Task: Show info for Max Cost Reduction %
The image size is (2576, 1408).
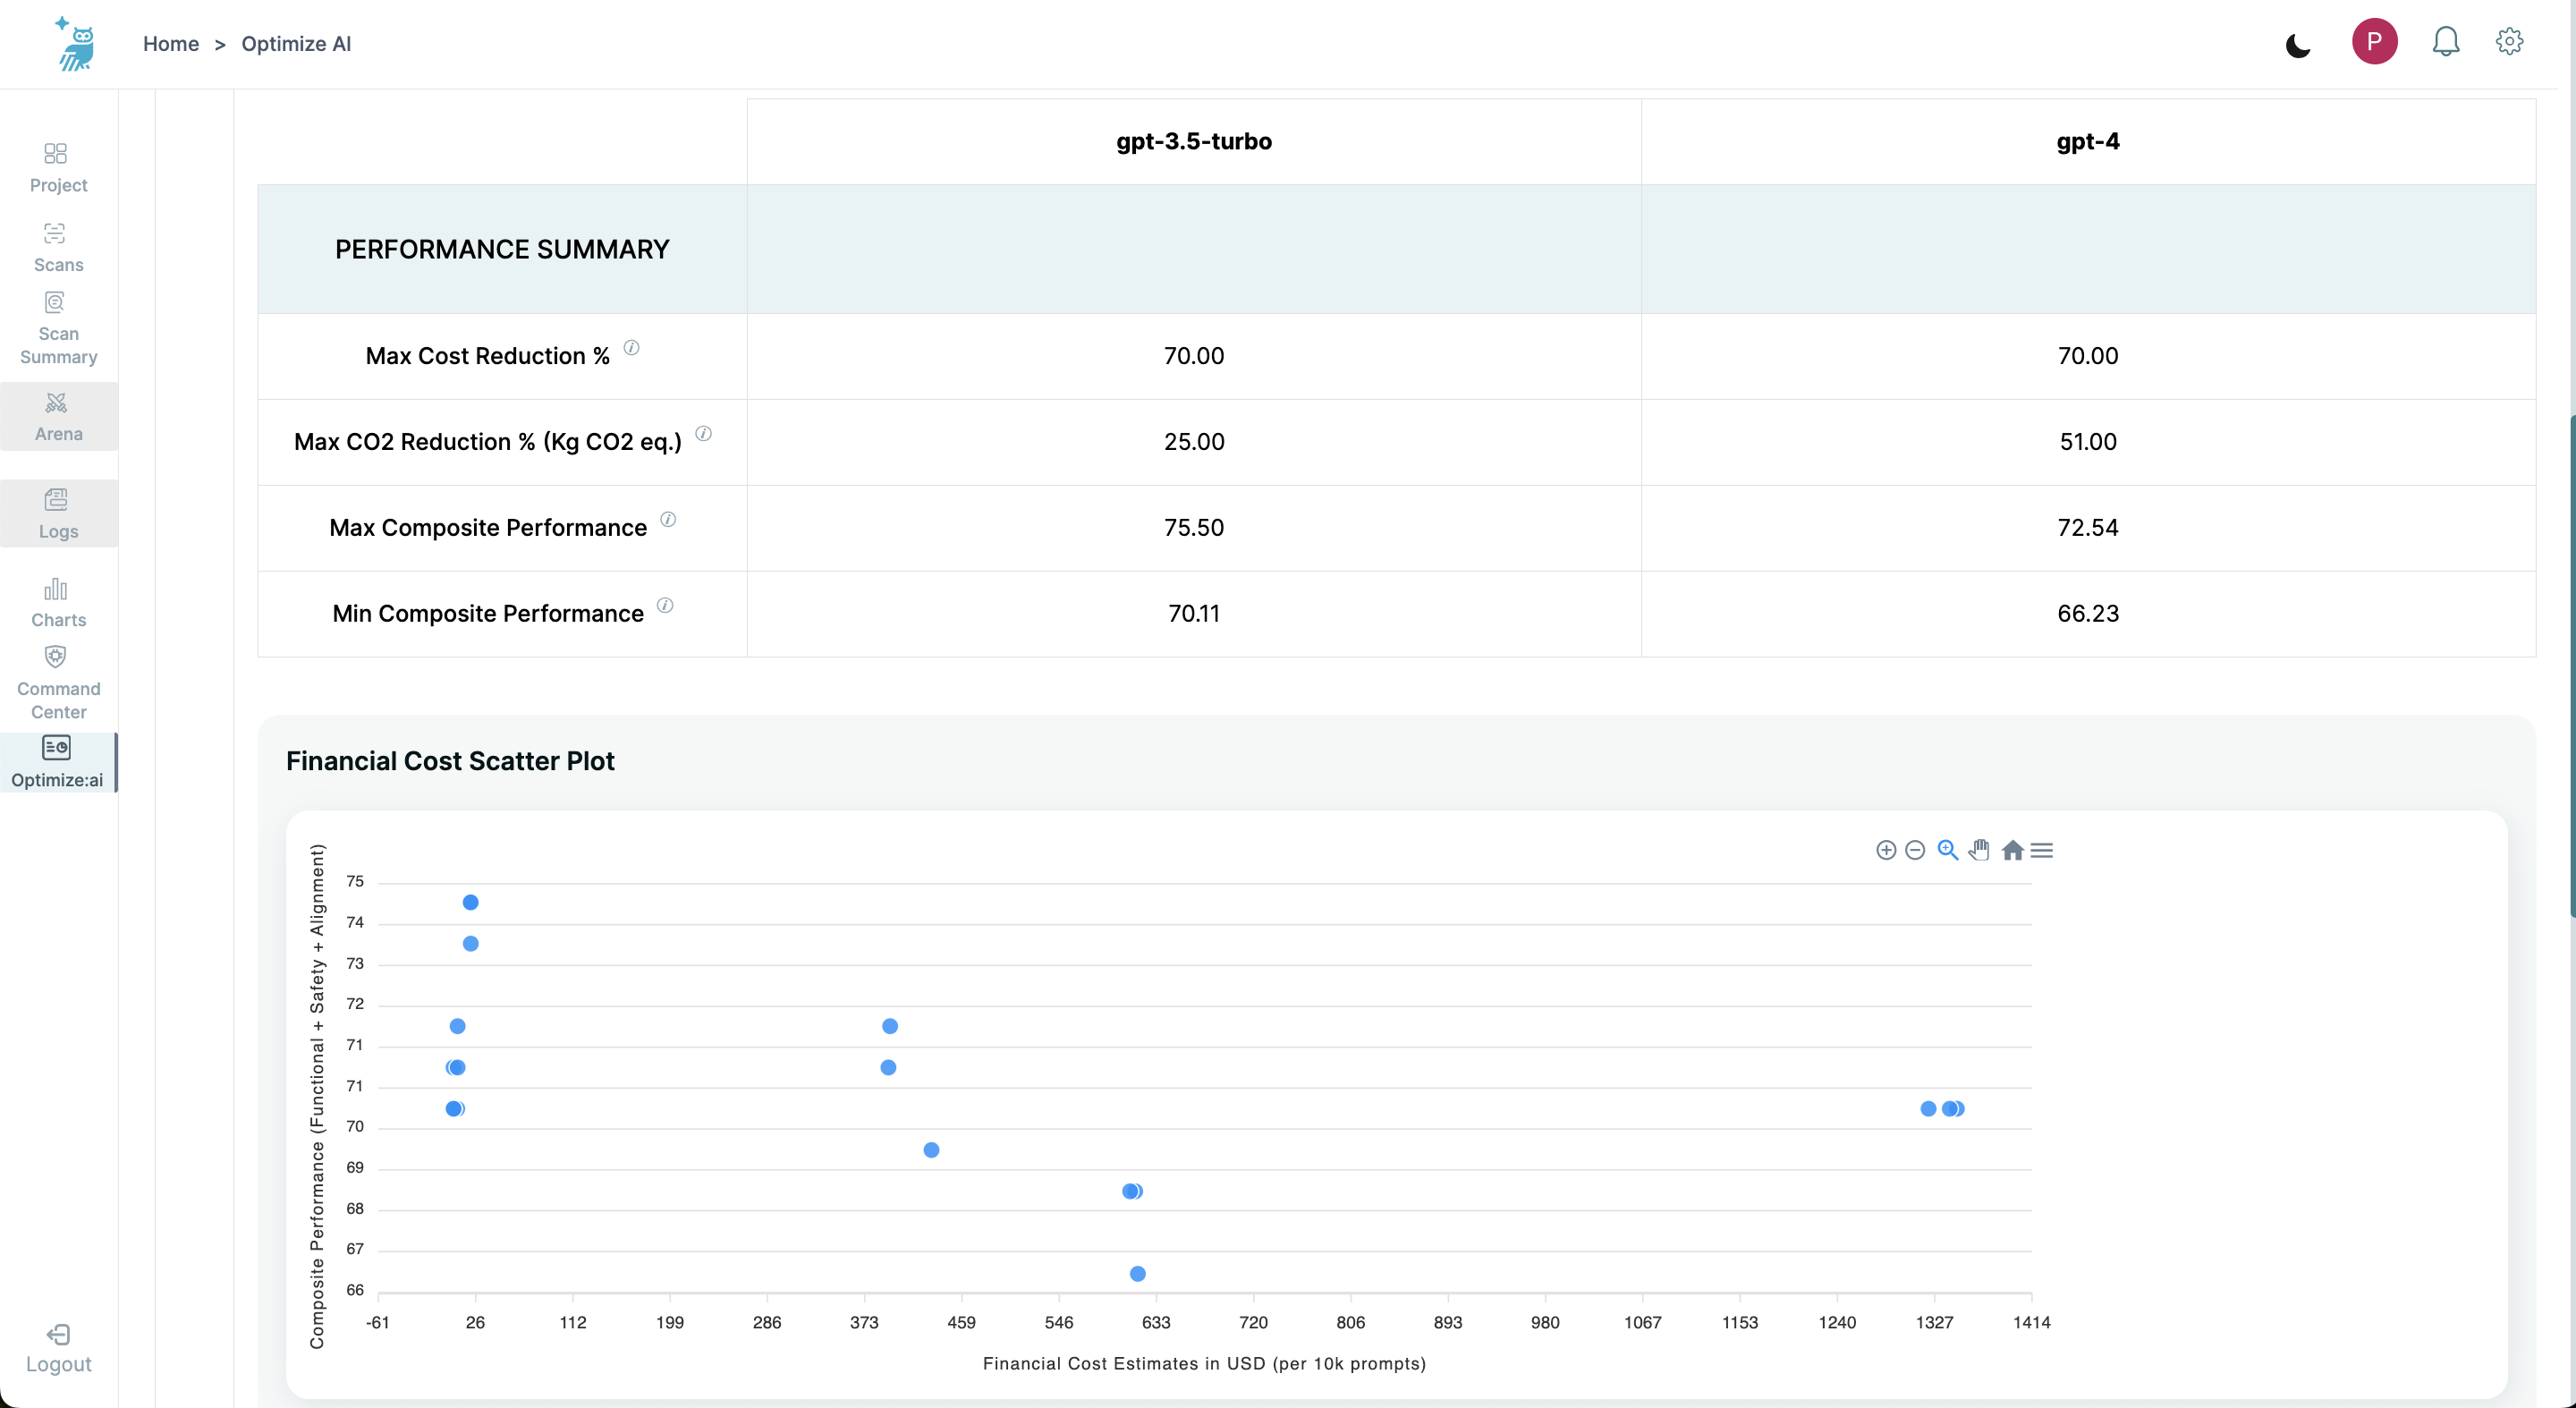Action: tap(631, 348)
